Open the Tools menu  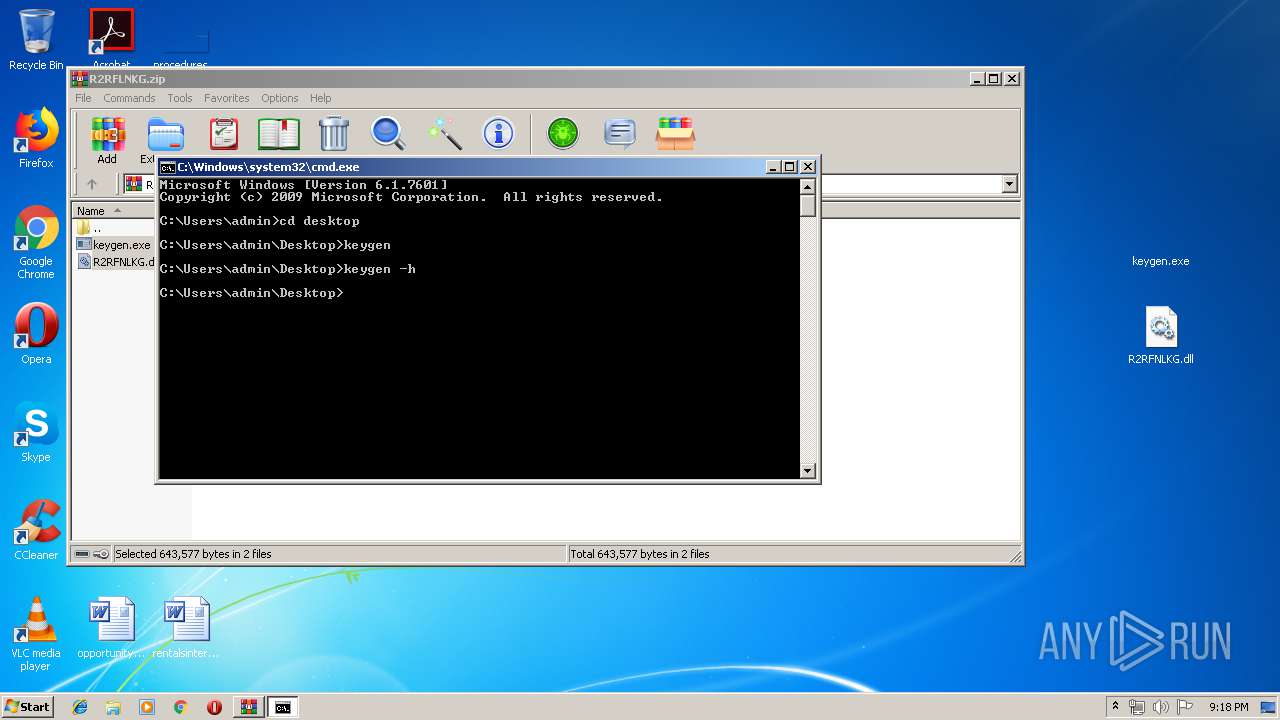[180, 98]
